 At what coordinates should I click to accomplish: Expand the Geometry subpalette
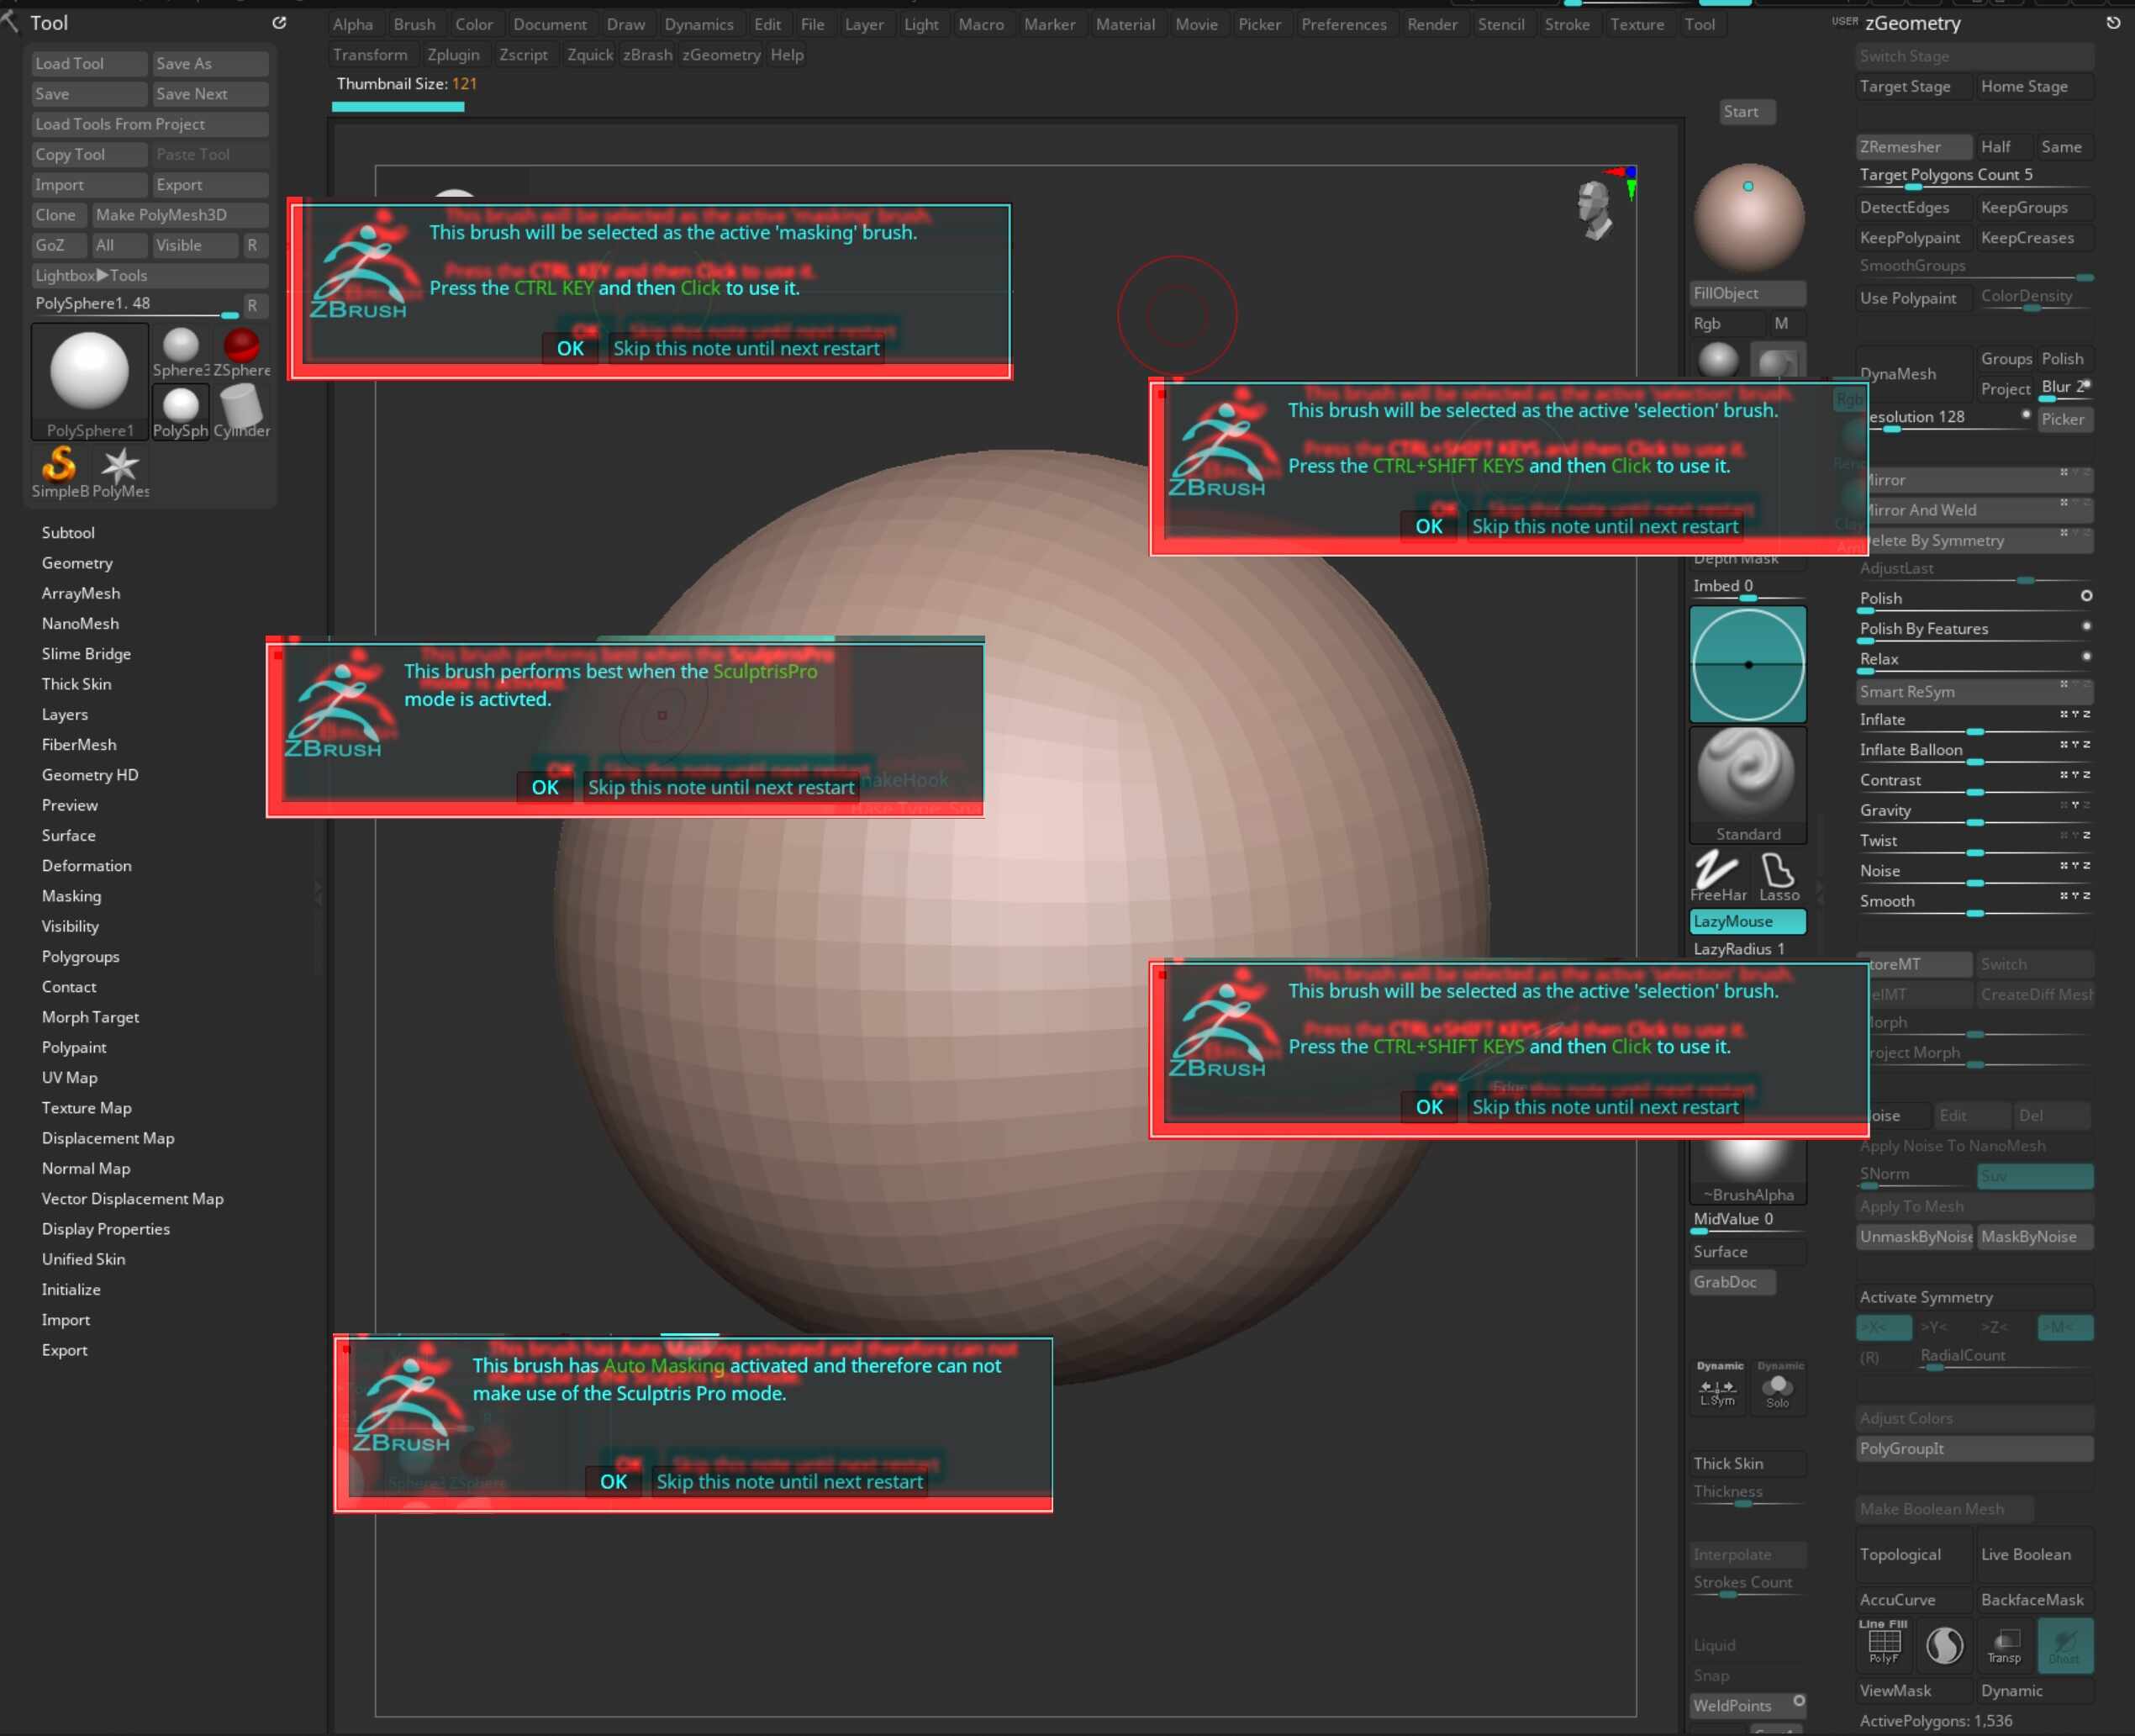tap(77, 563)
